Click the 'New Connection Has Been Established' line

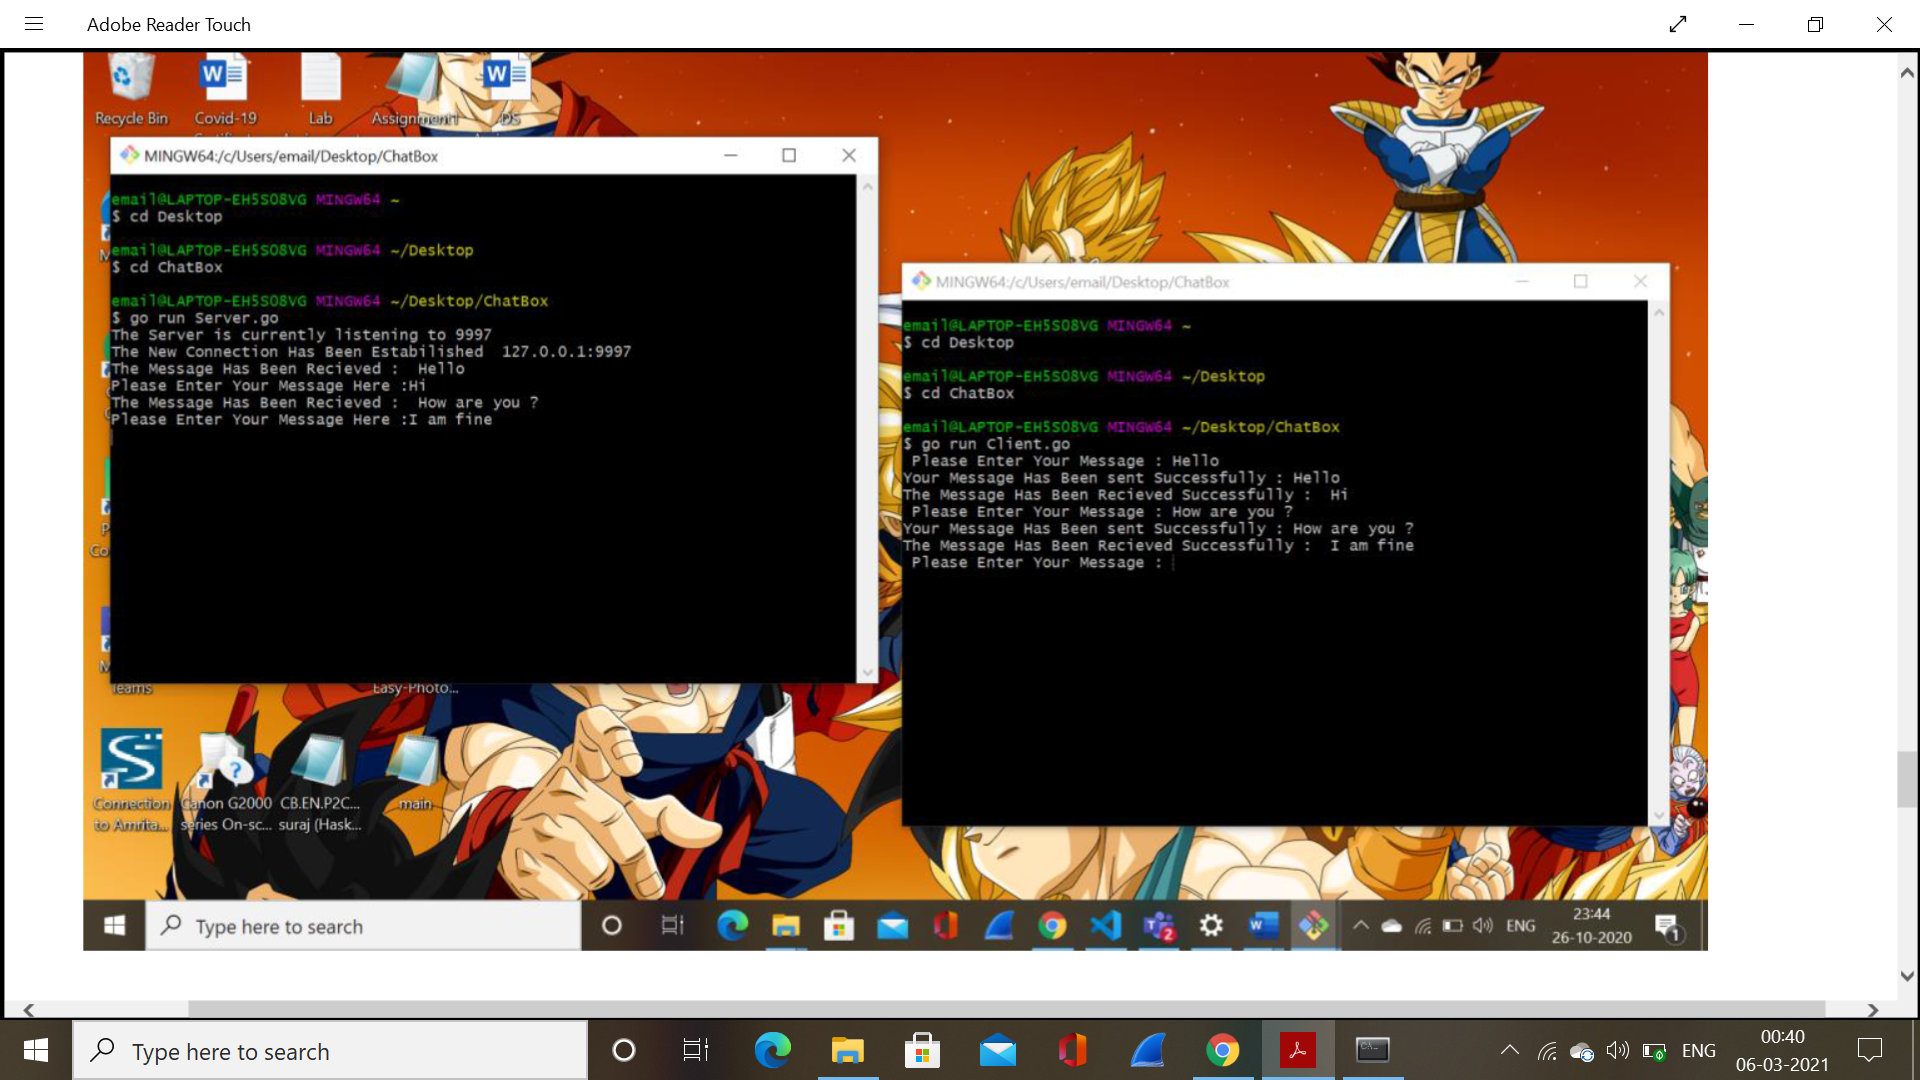point(371,352)
